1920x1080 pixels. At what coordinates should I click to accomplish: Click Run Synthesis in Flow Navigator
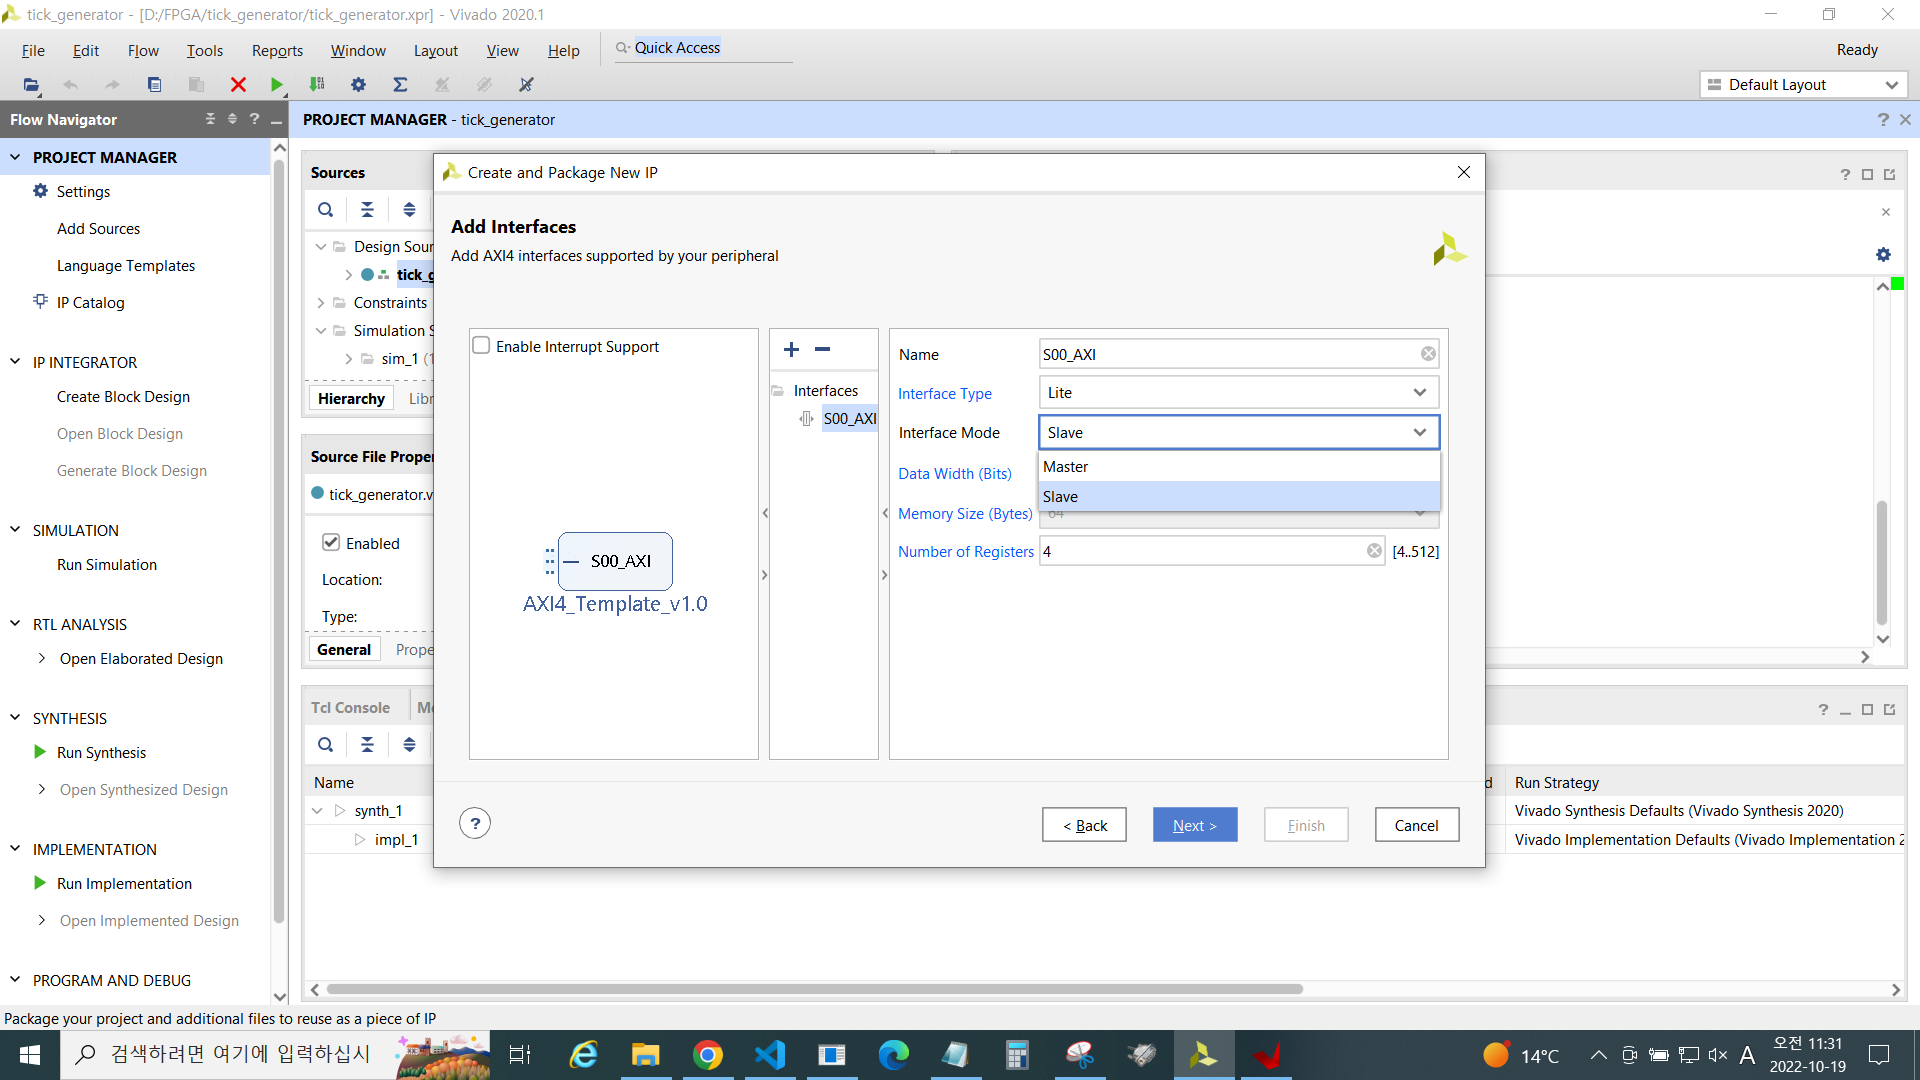click(101, 752)
